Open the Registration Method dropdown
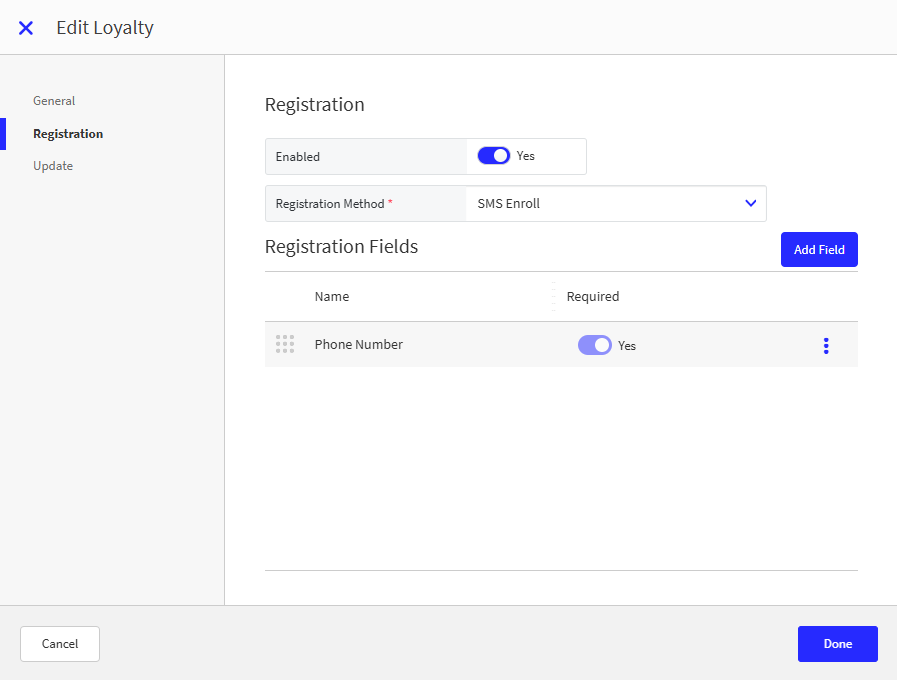Viewport: 897px width, 680px height. click(615, 203)
